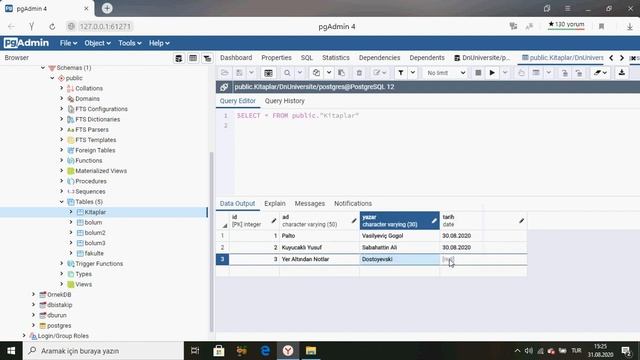Screen dimensions: 640x360
Task: Open the No limit rows dropdown
Action: click(x=445, y=73)
